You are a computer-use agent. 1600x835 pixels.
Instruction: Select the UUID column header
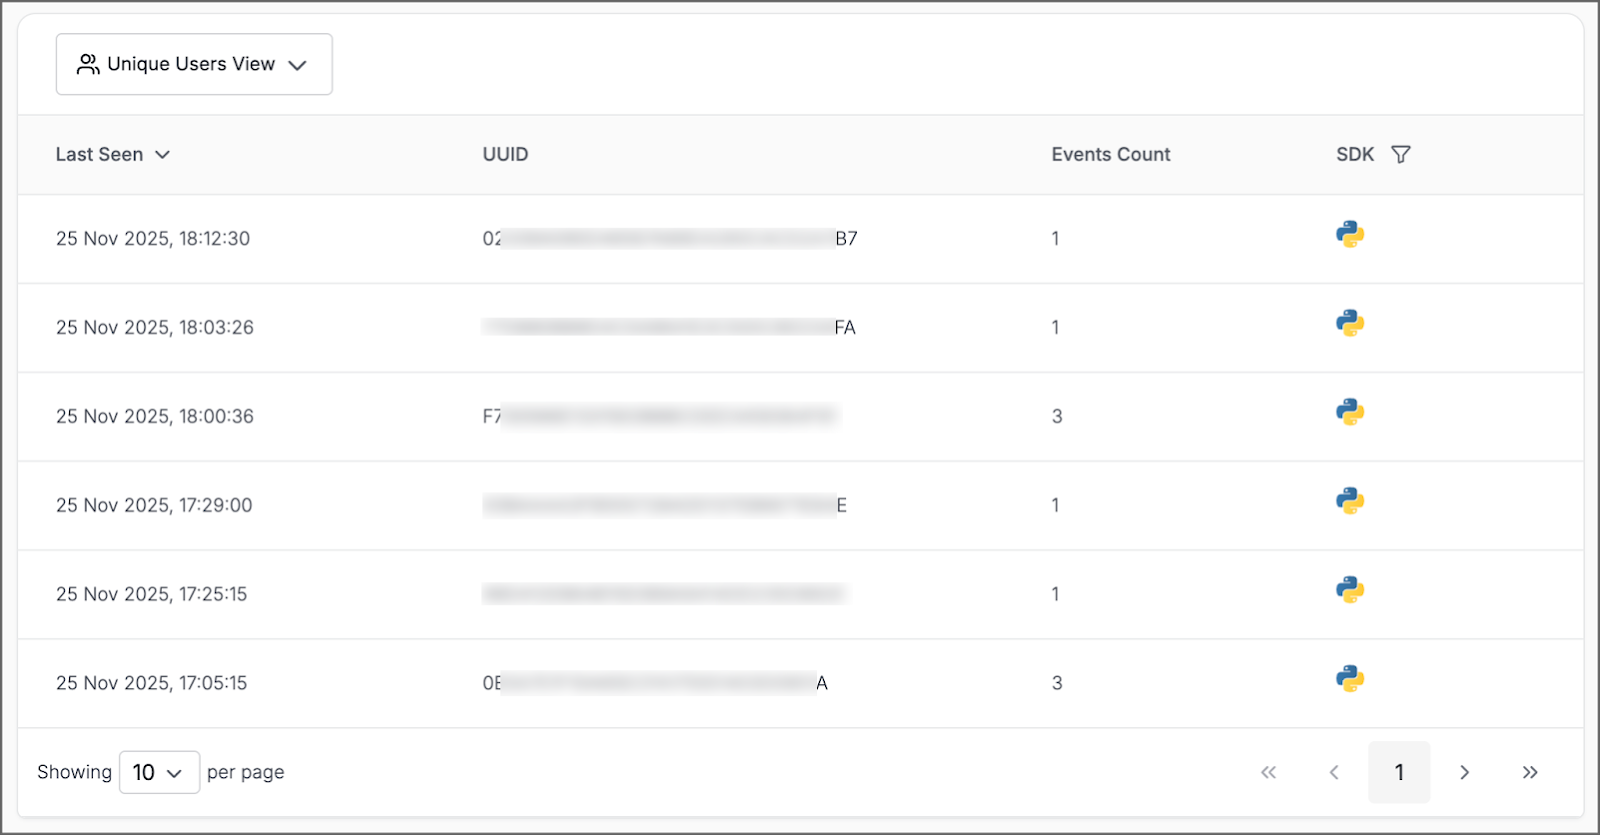click(x=505, y=154)
